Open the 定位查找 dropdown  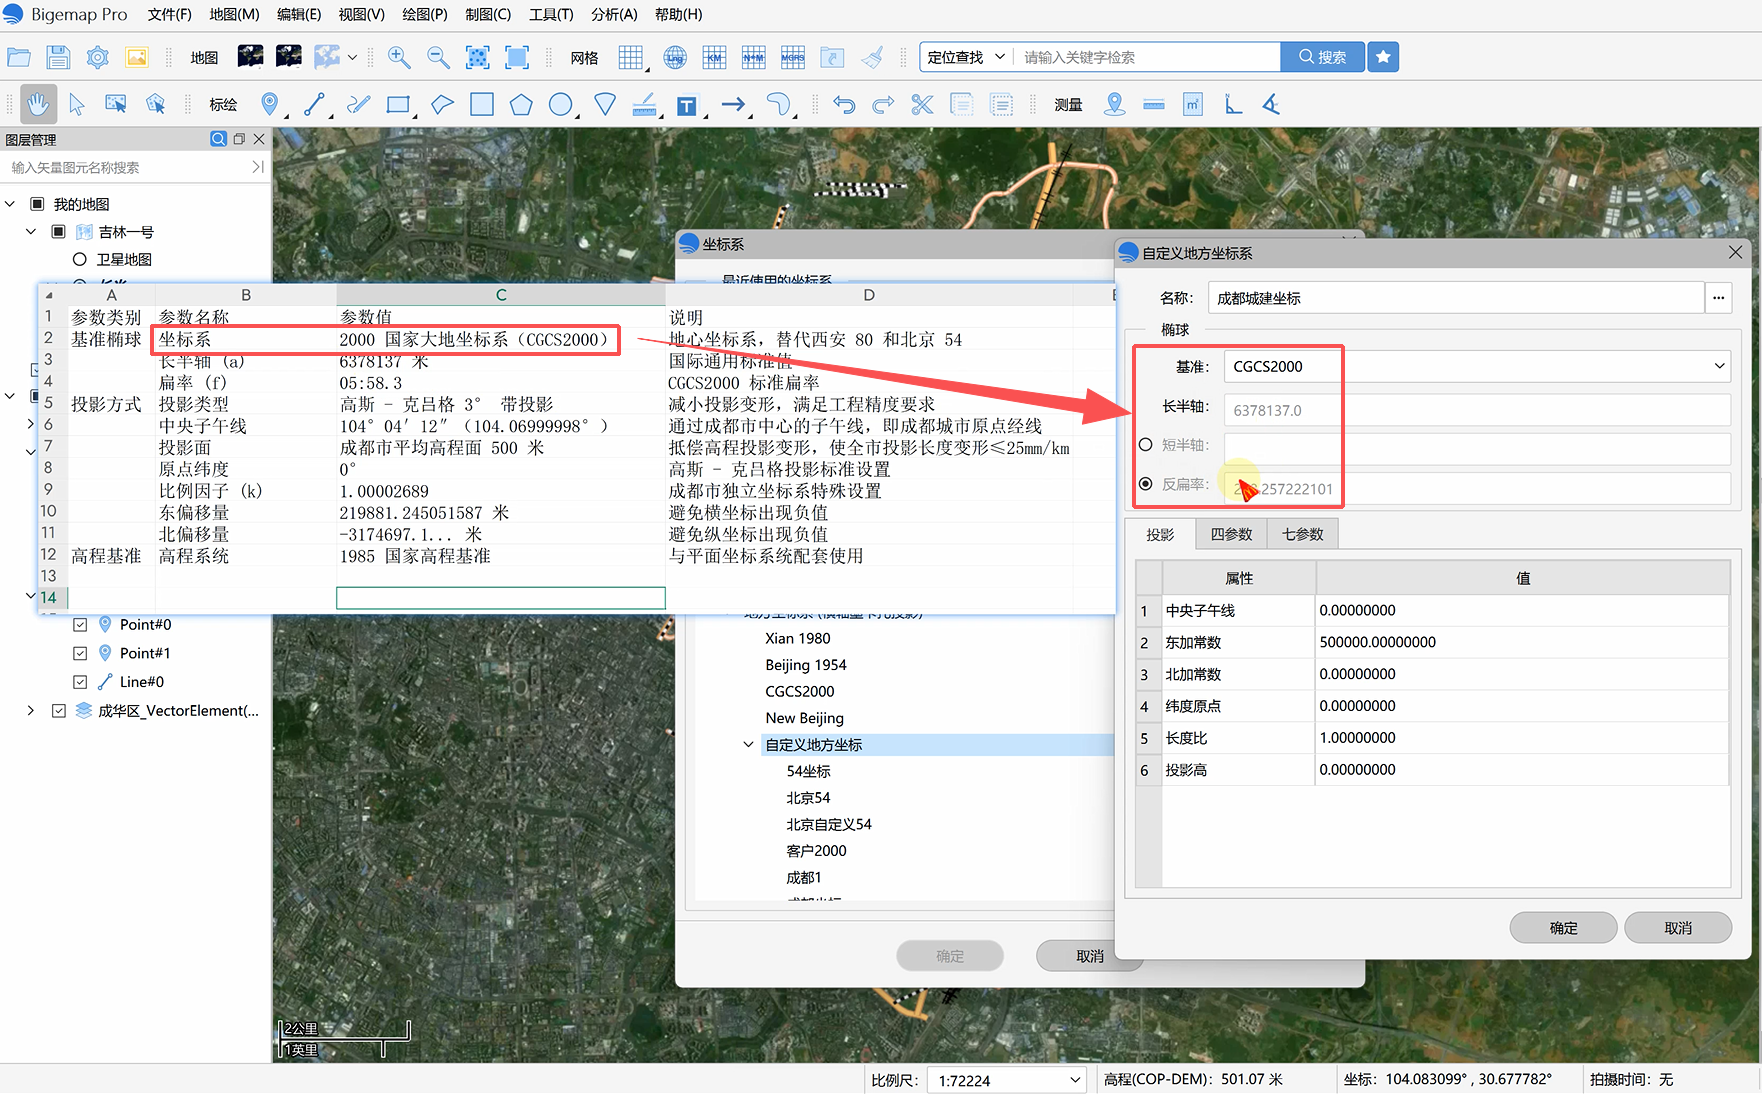(x=966, y=57)
